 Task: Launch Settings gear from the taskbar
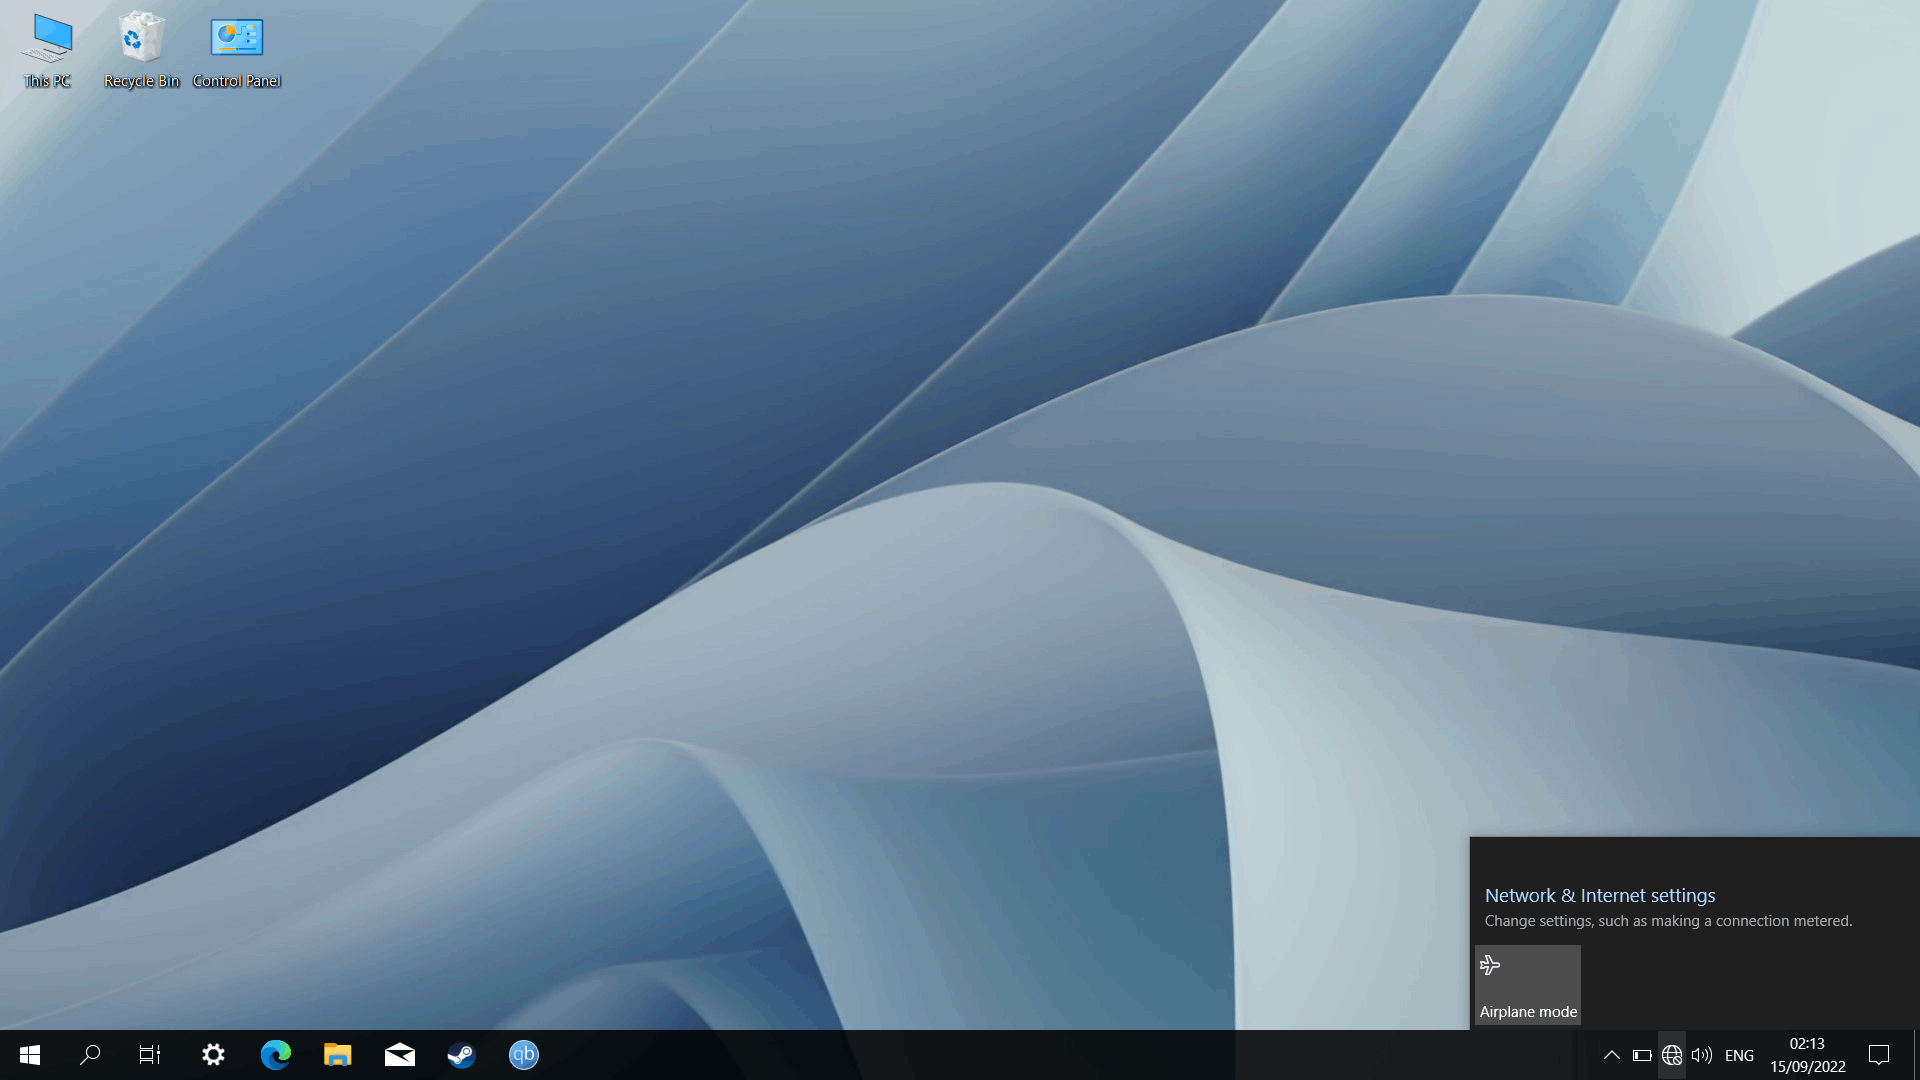213,1055
